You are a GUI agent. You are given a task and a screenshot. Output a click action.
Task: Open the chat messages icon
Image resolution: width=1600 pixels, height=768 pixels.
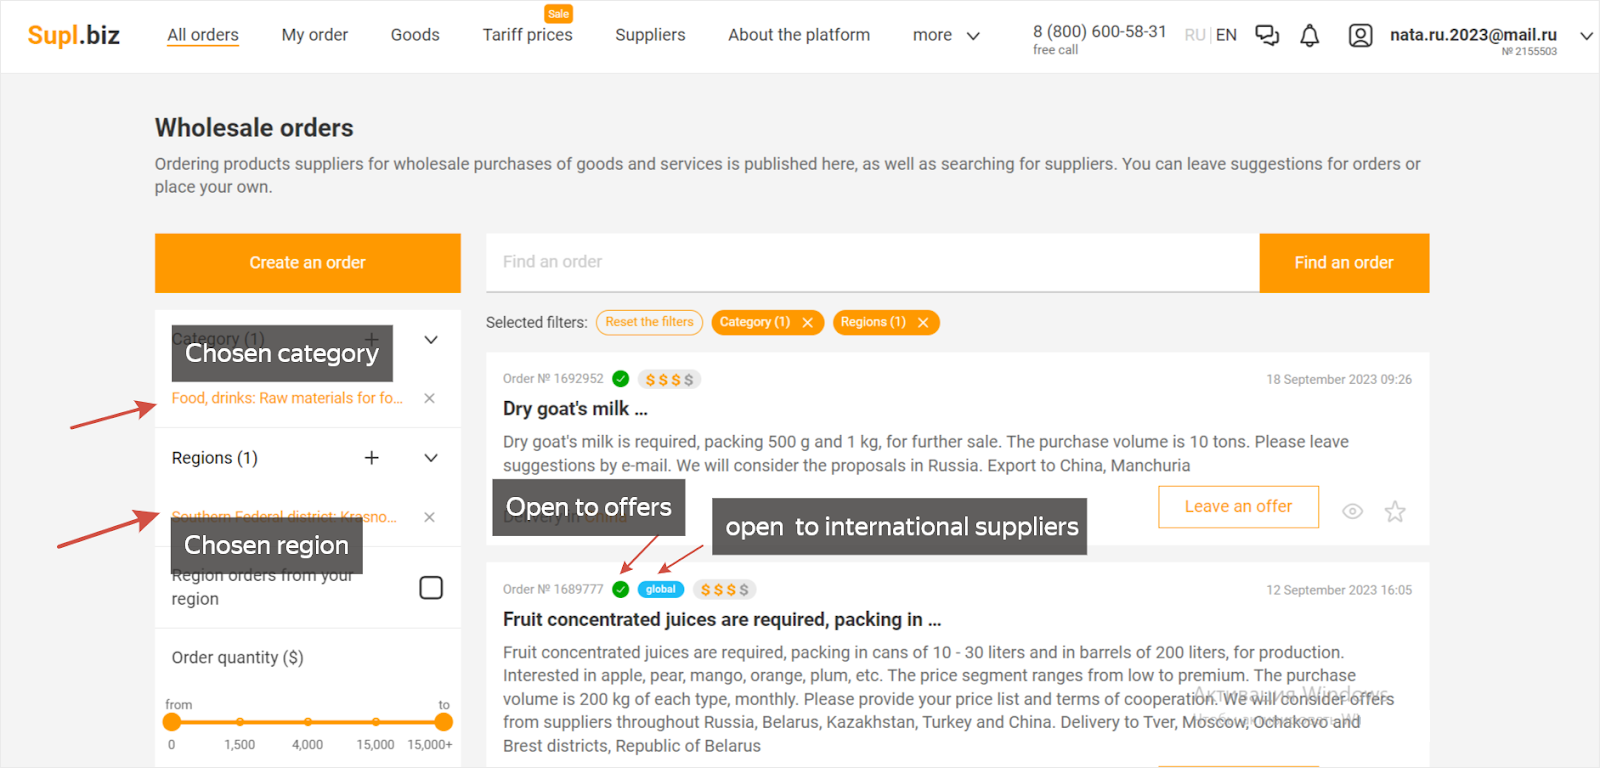[x=1267, y=36]
